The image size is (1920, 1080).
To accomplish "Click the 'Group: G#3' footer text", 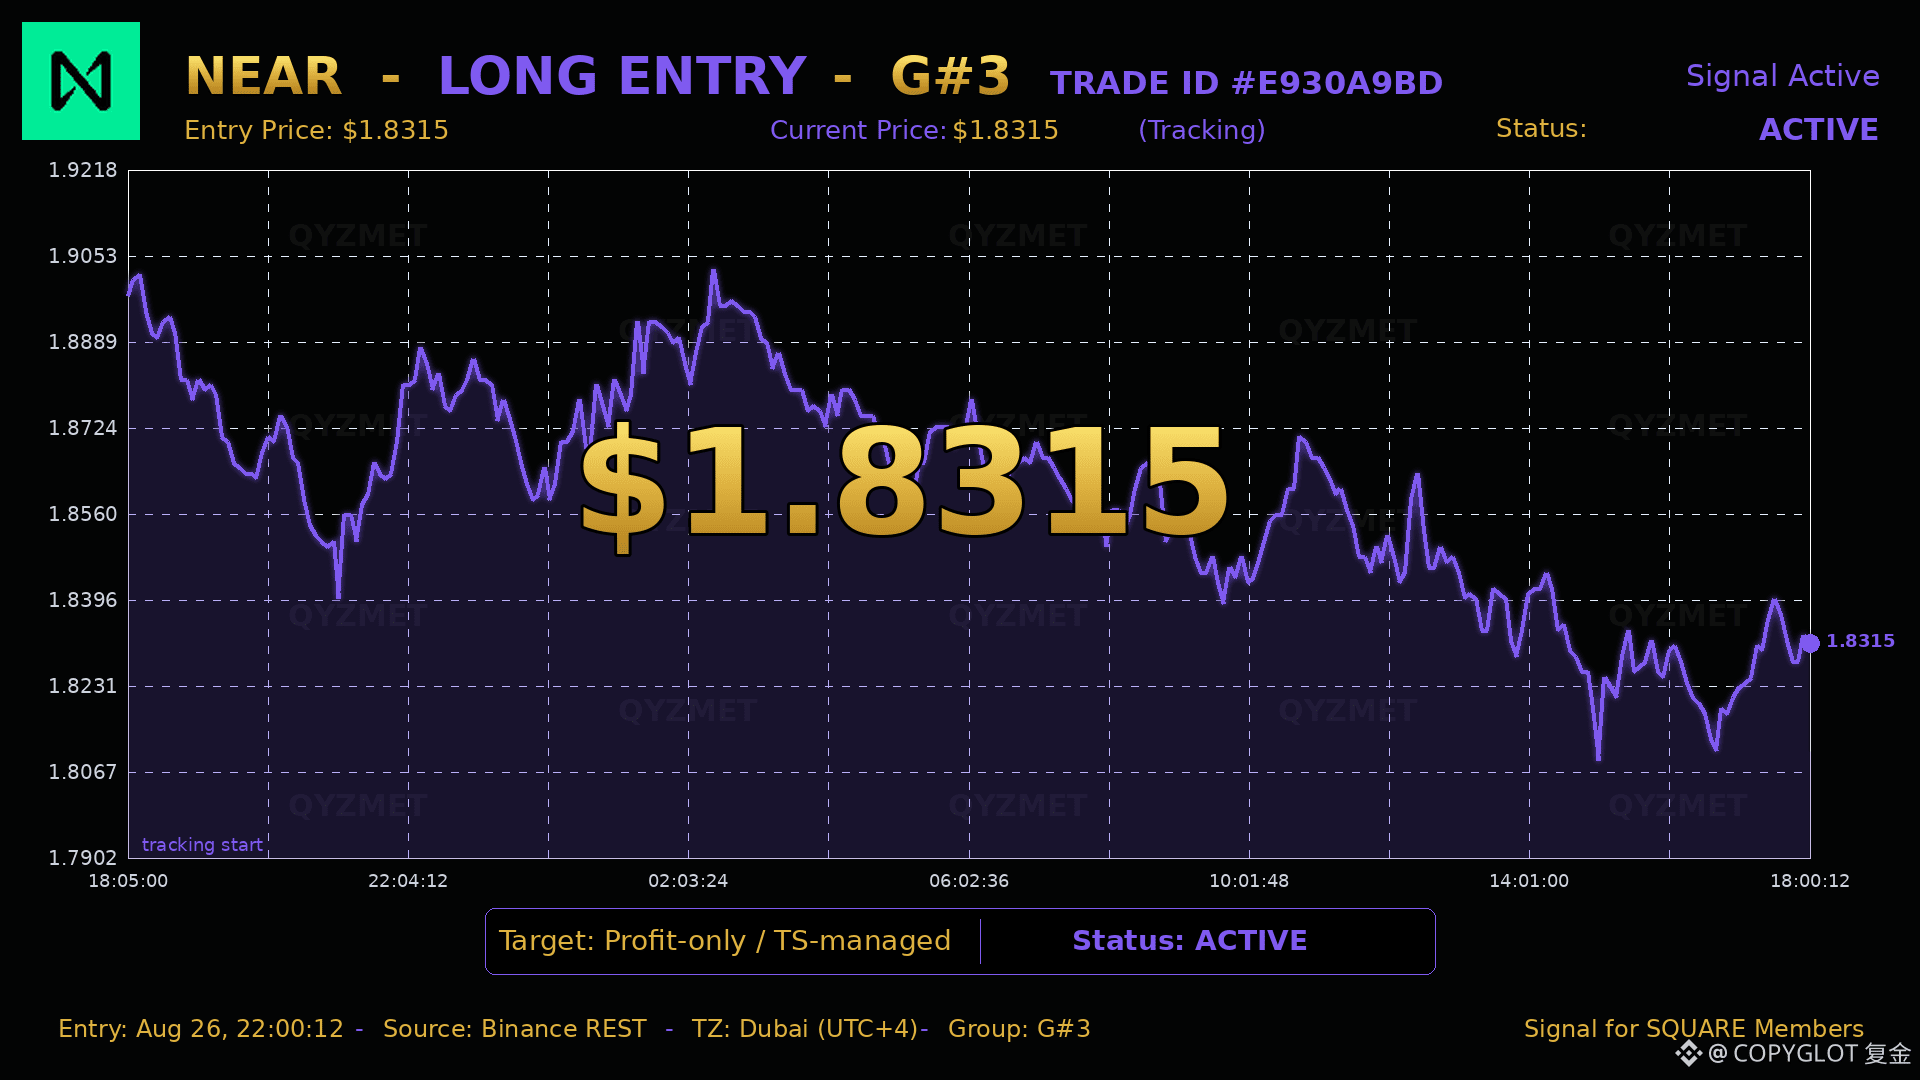I will (1019, 1029).
